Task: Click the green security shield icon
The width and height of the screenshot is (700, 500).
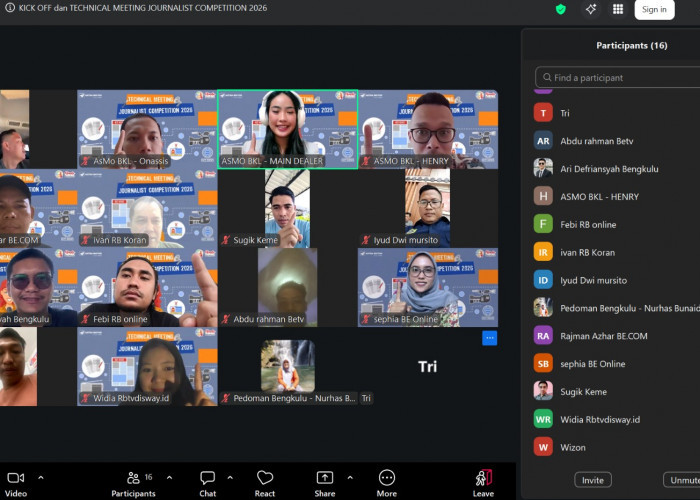Action: pos(561,9)
